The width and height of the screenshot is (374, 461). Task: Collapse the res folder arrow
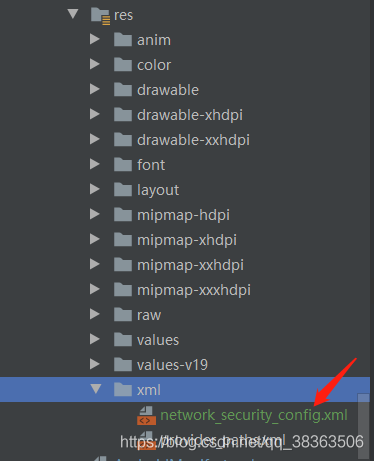point(73,14)
